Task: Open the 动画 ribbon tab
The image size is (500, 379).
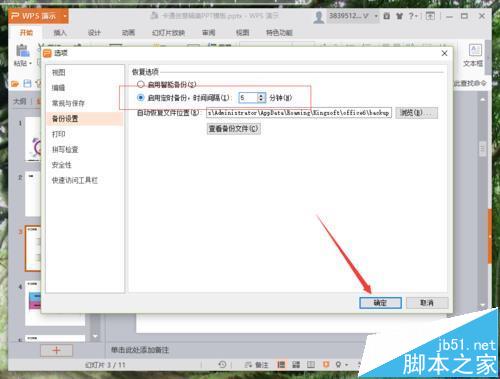Action: coord(128,32)
